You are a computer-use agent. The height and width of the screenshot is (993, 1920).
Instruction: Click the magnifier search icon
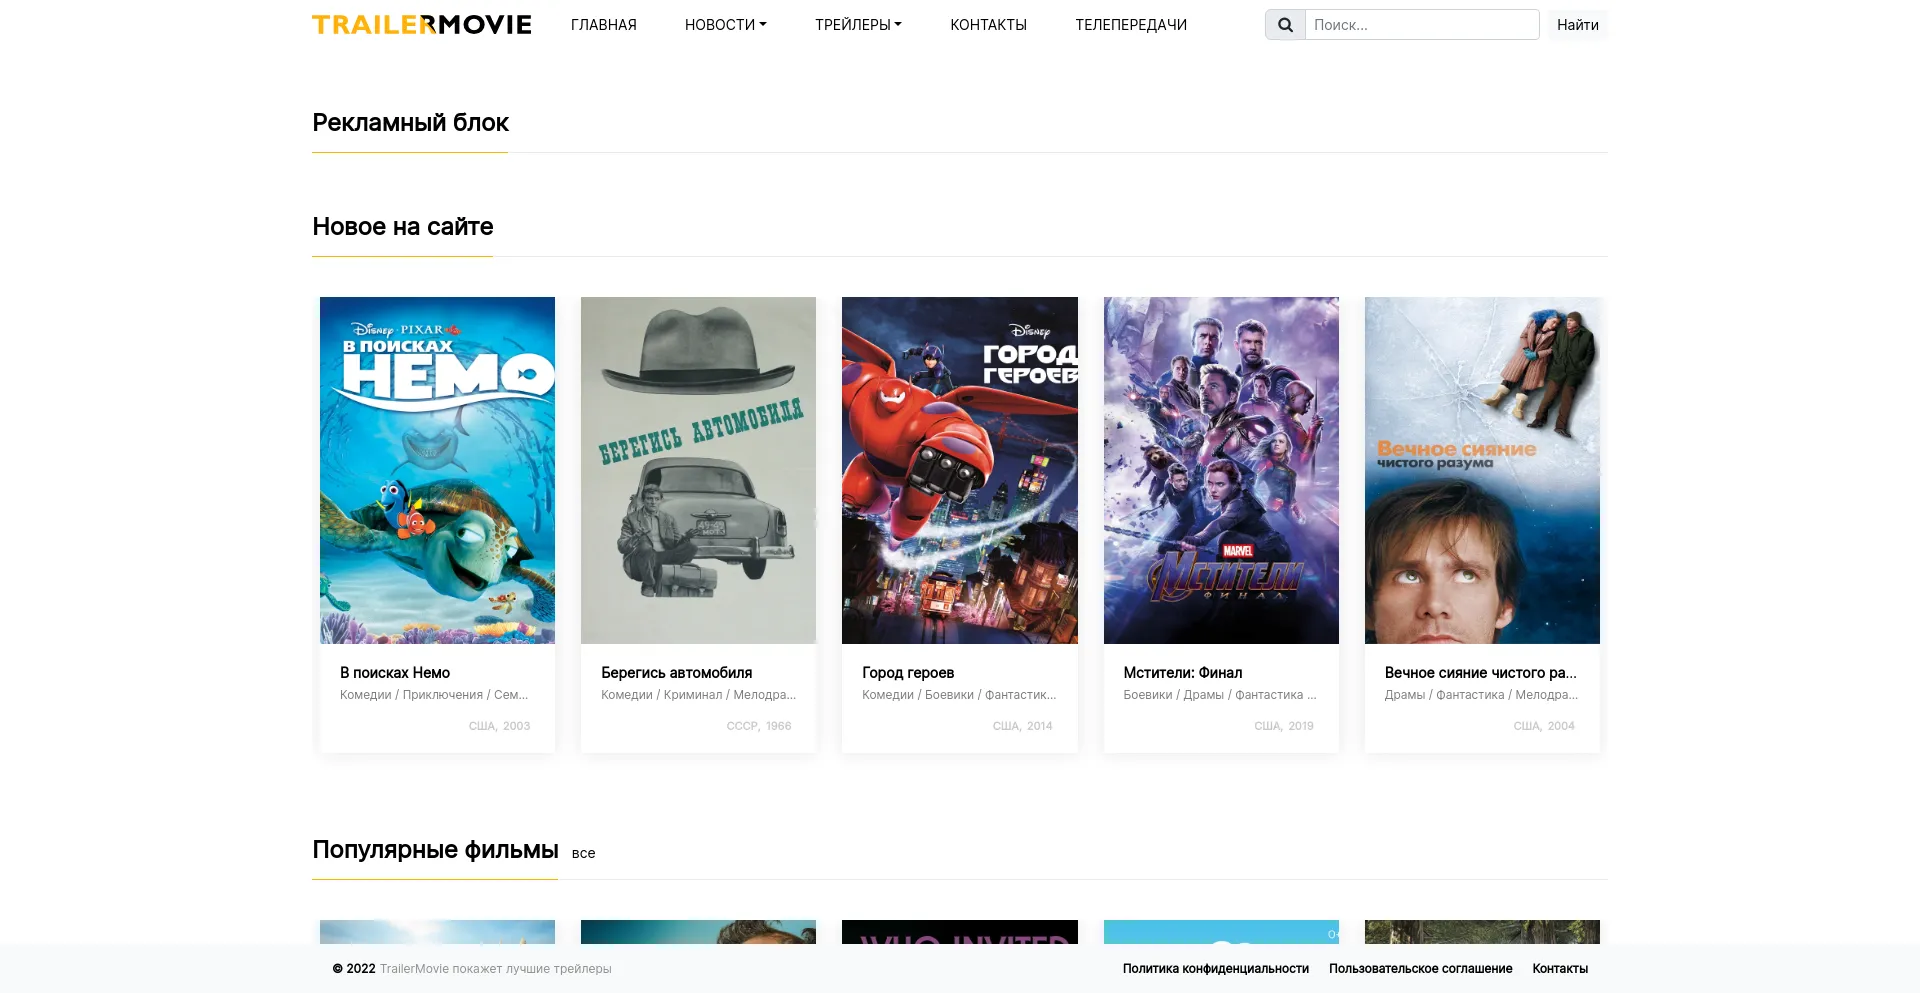(1285, 25)
